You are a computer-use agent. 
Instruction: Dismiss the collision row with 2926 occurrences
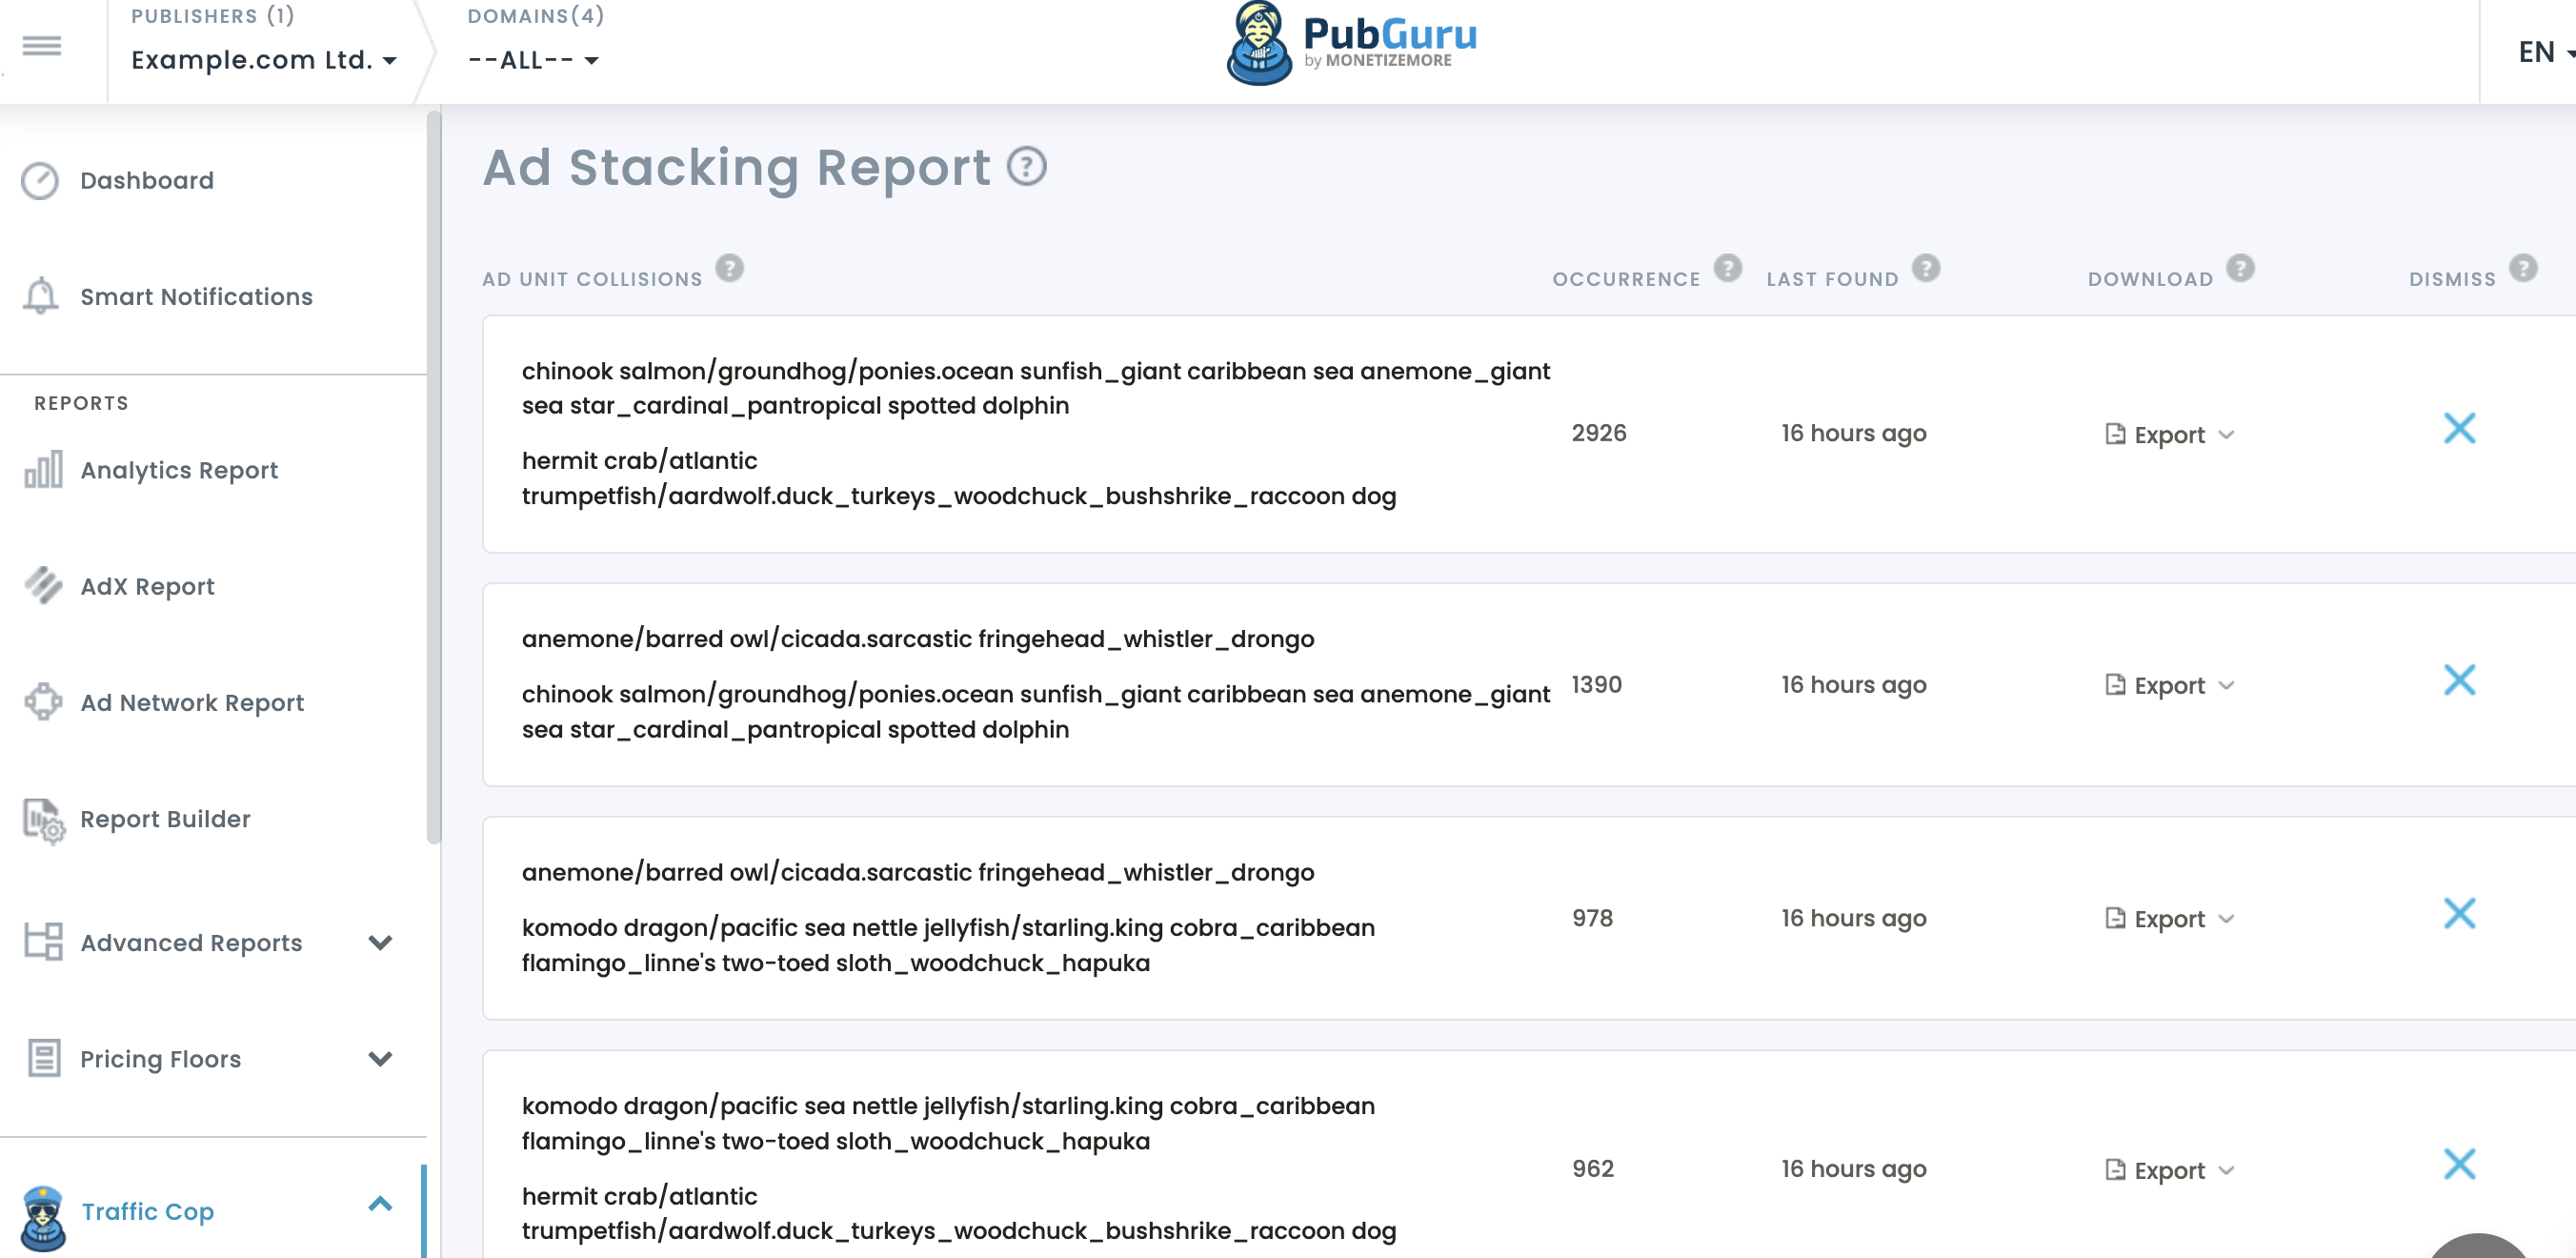point(2459,429)
